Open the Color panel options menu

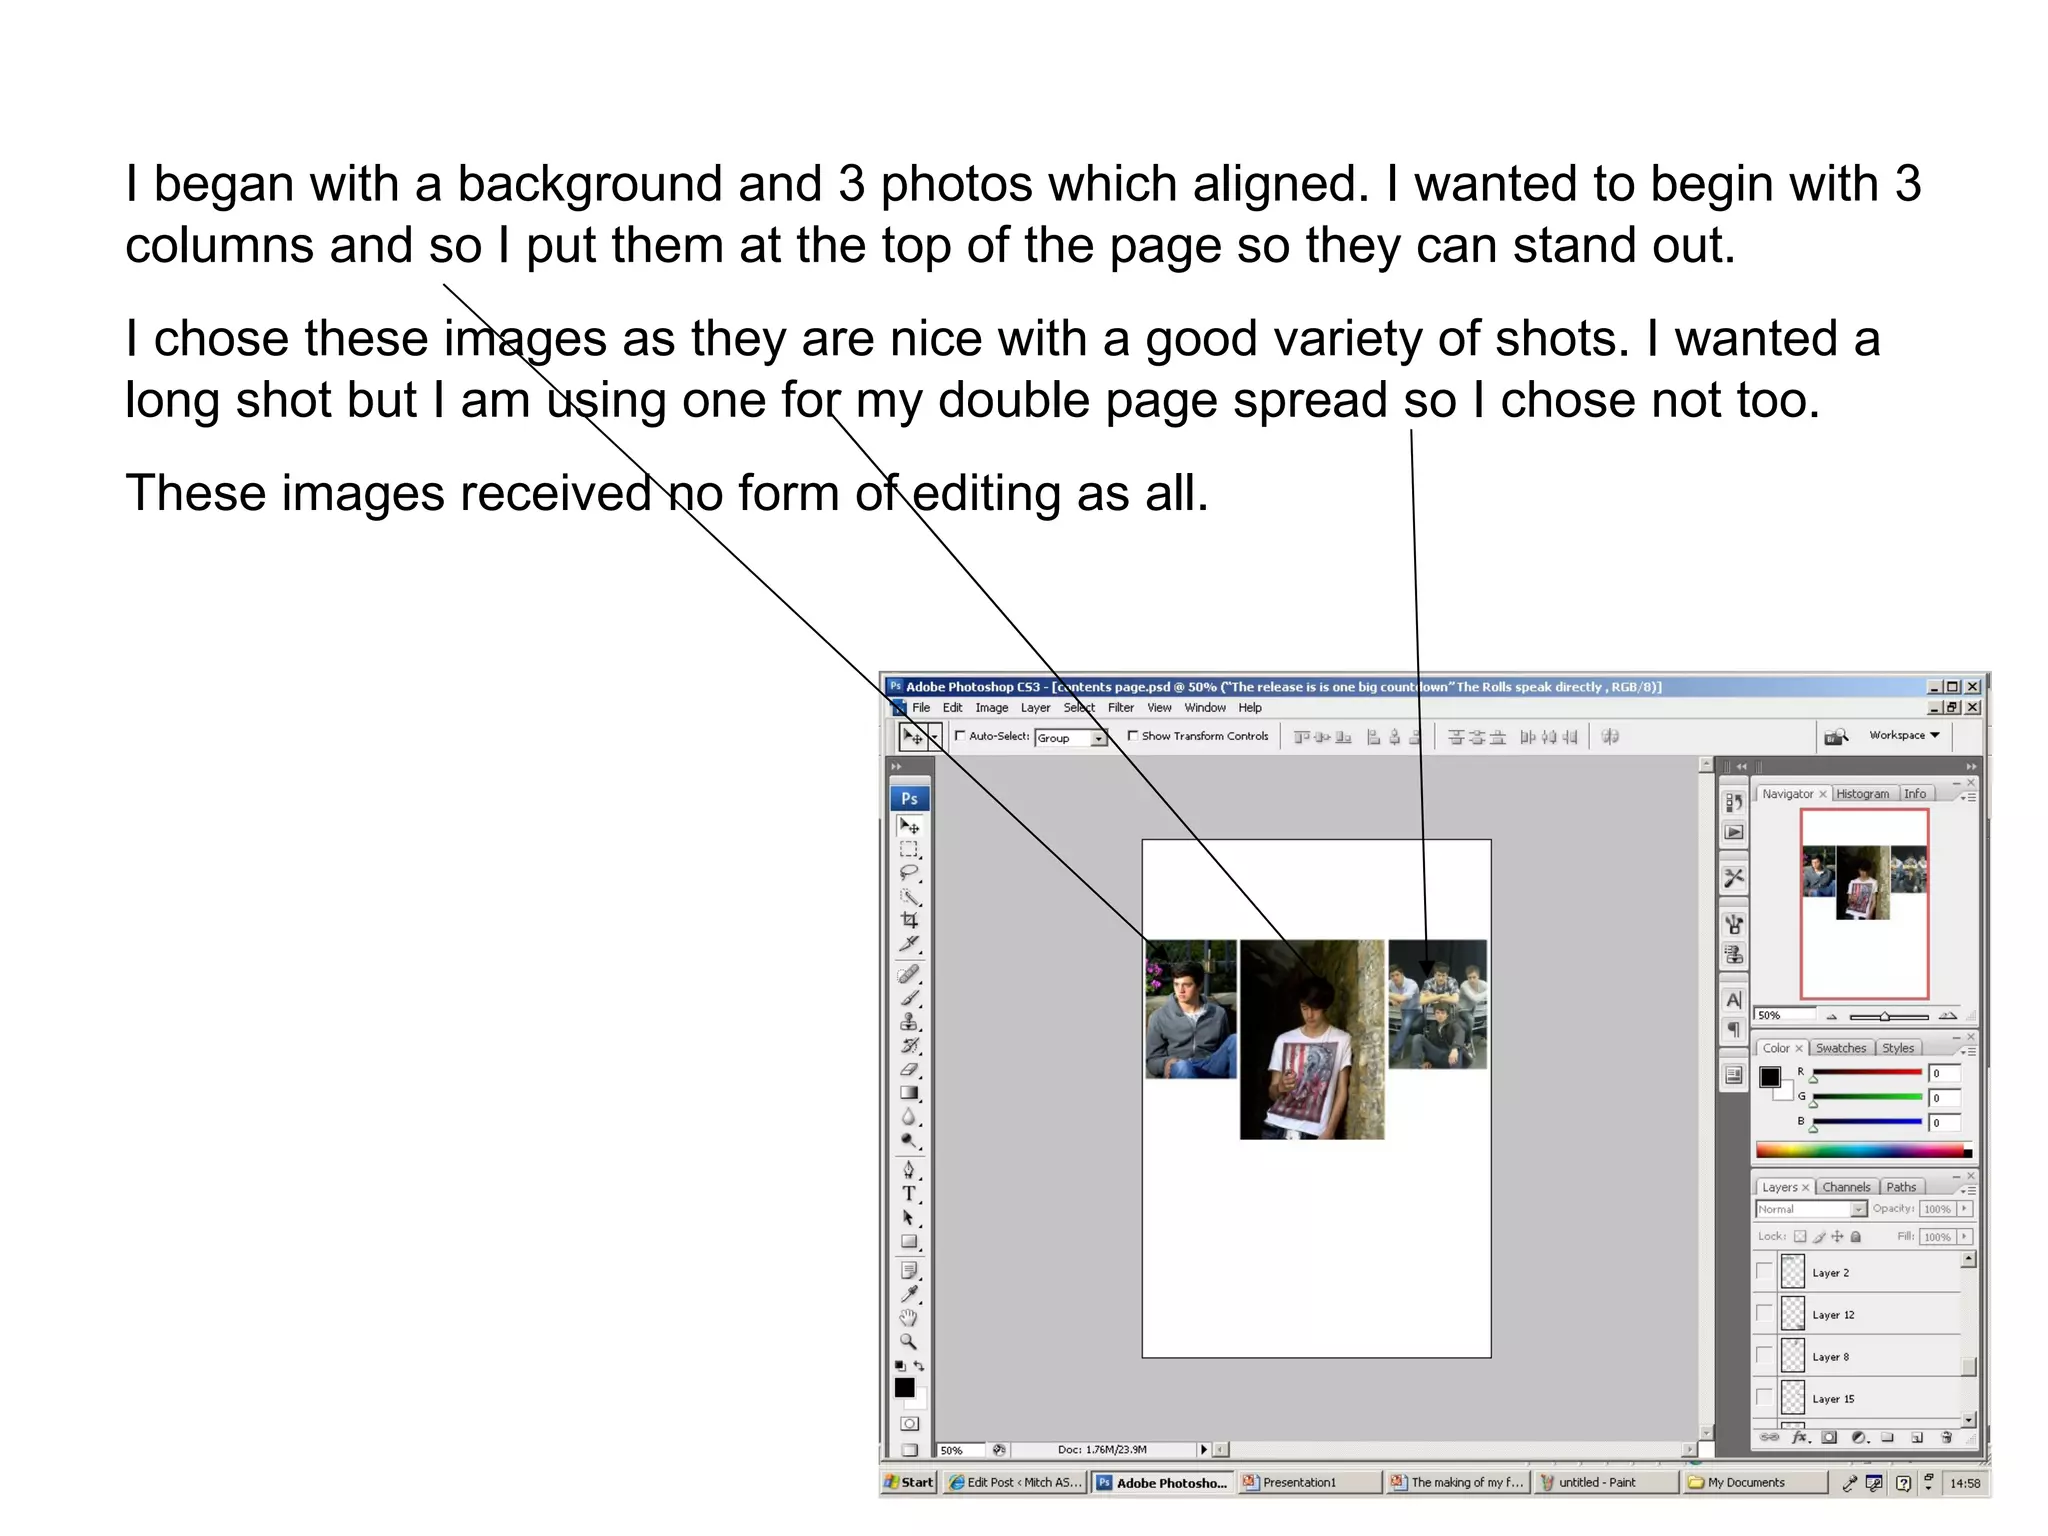click(x=1968, y=1052)
